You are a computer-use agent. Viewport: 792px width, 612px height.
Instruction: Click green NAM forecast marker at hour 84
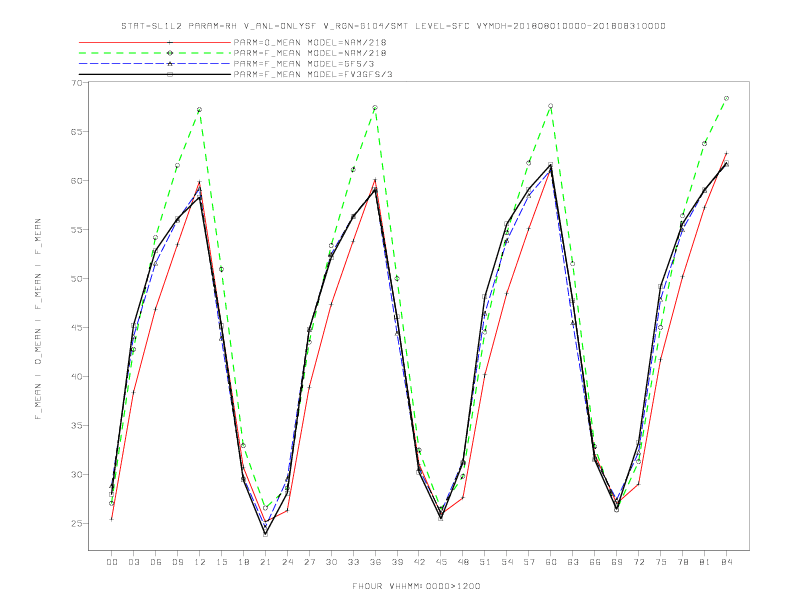pyautogui.click(x=726, y=98)
